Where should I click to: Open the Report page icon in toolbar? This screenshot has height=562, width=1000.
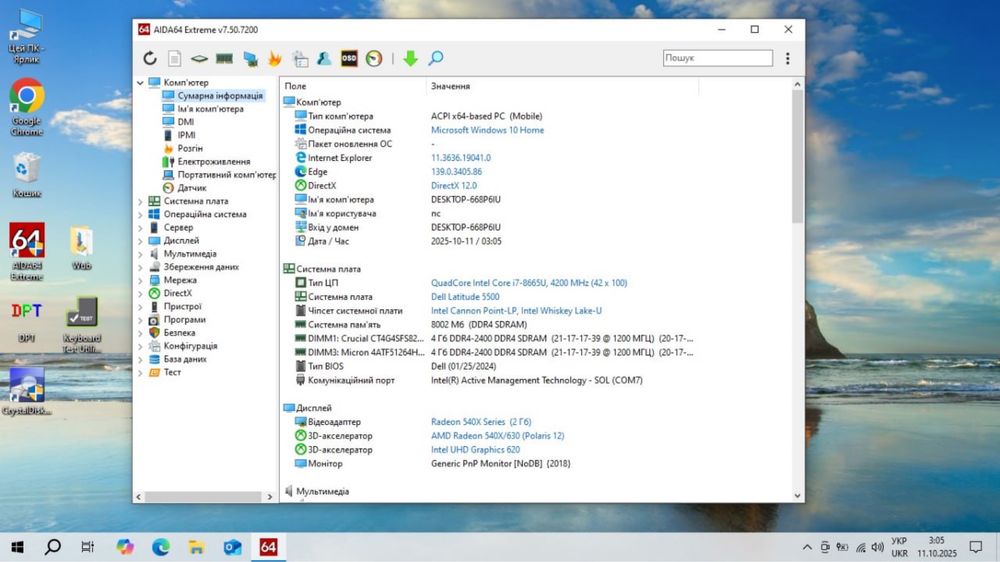174,59
